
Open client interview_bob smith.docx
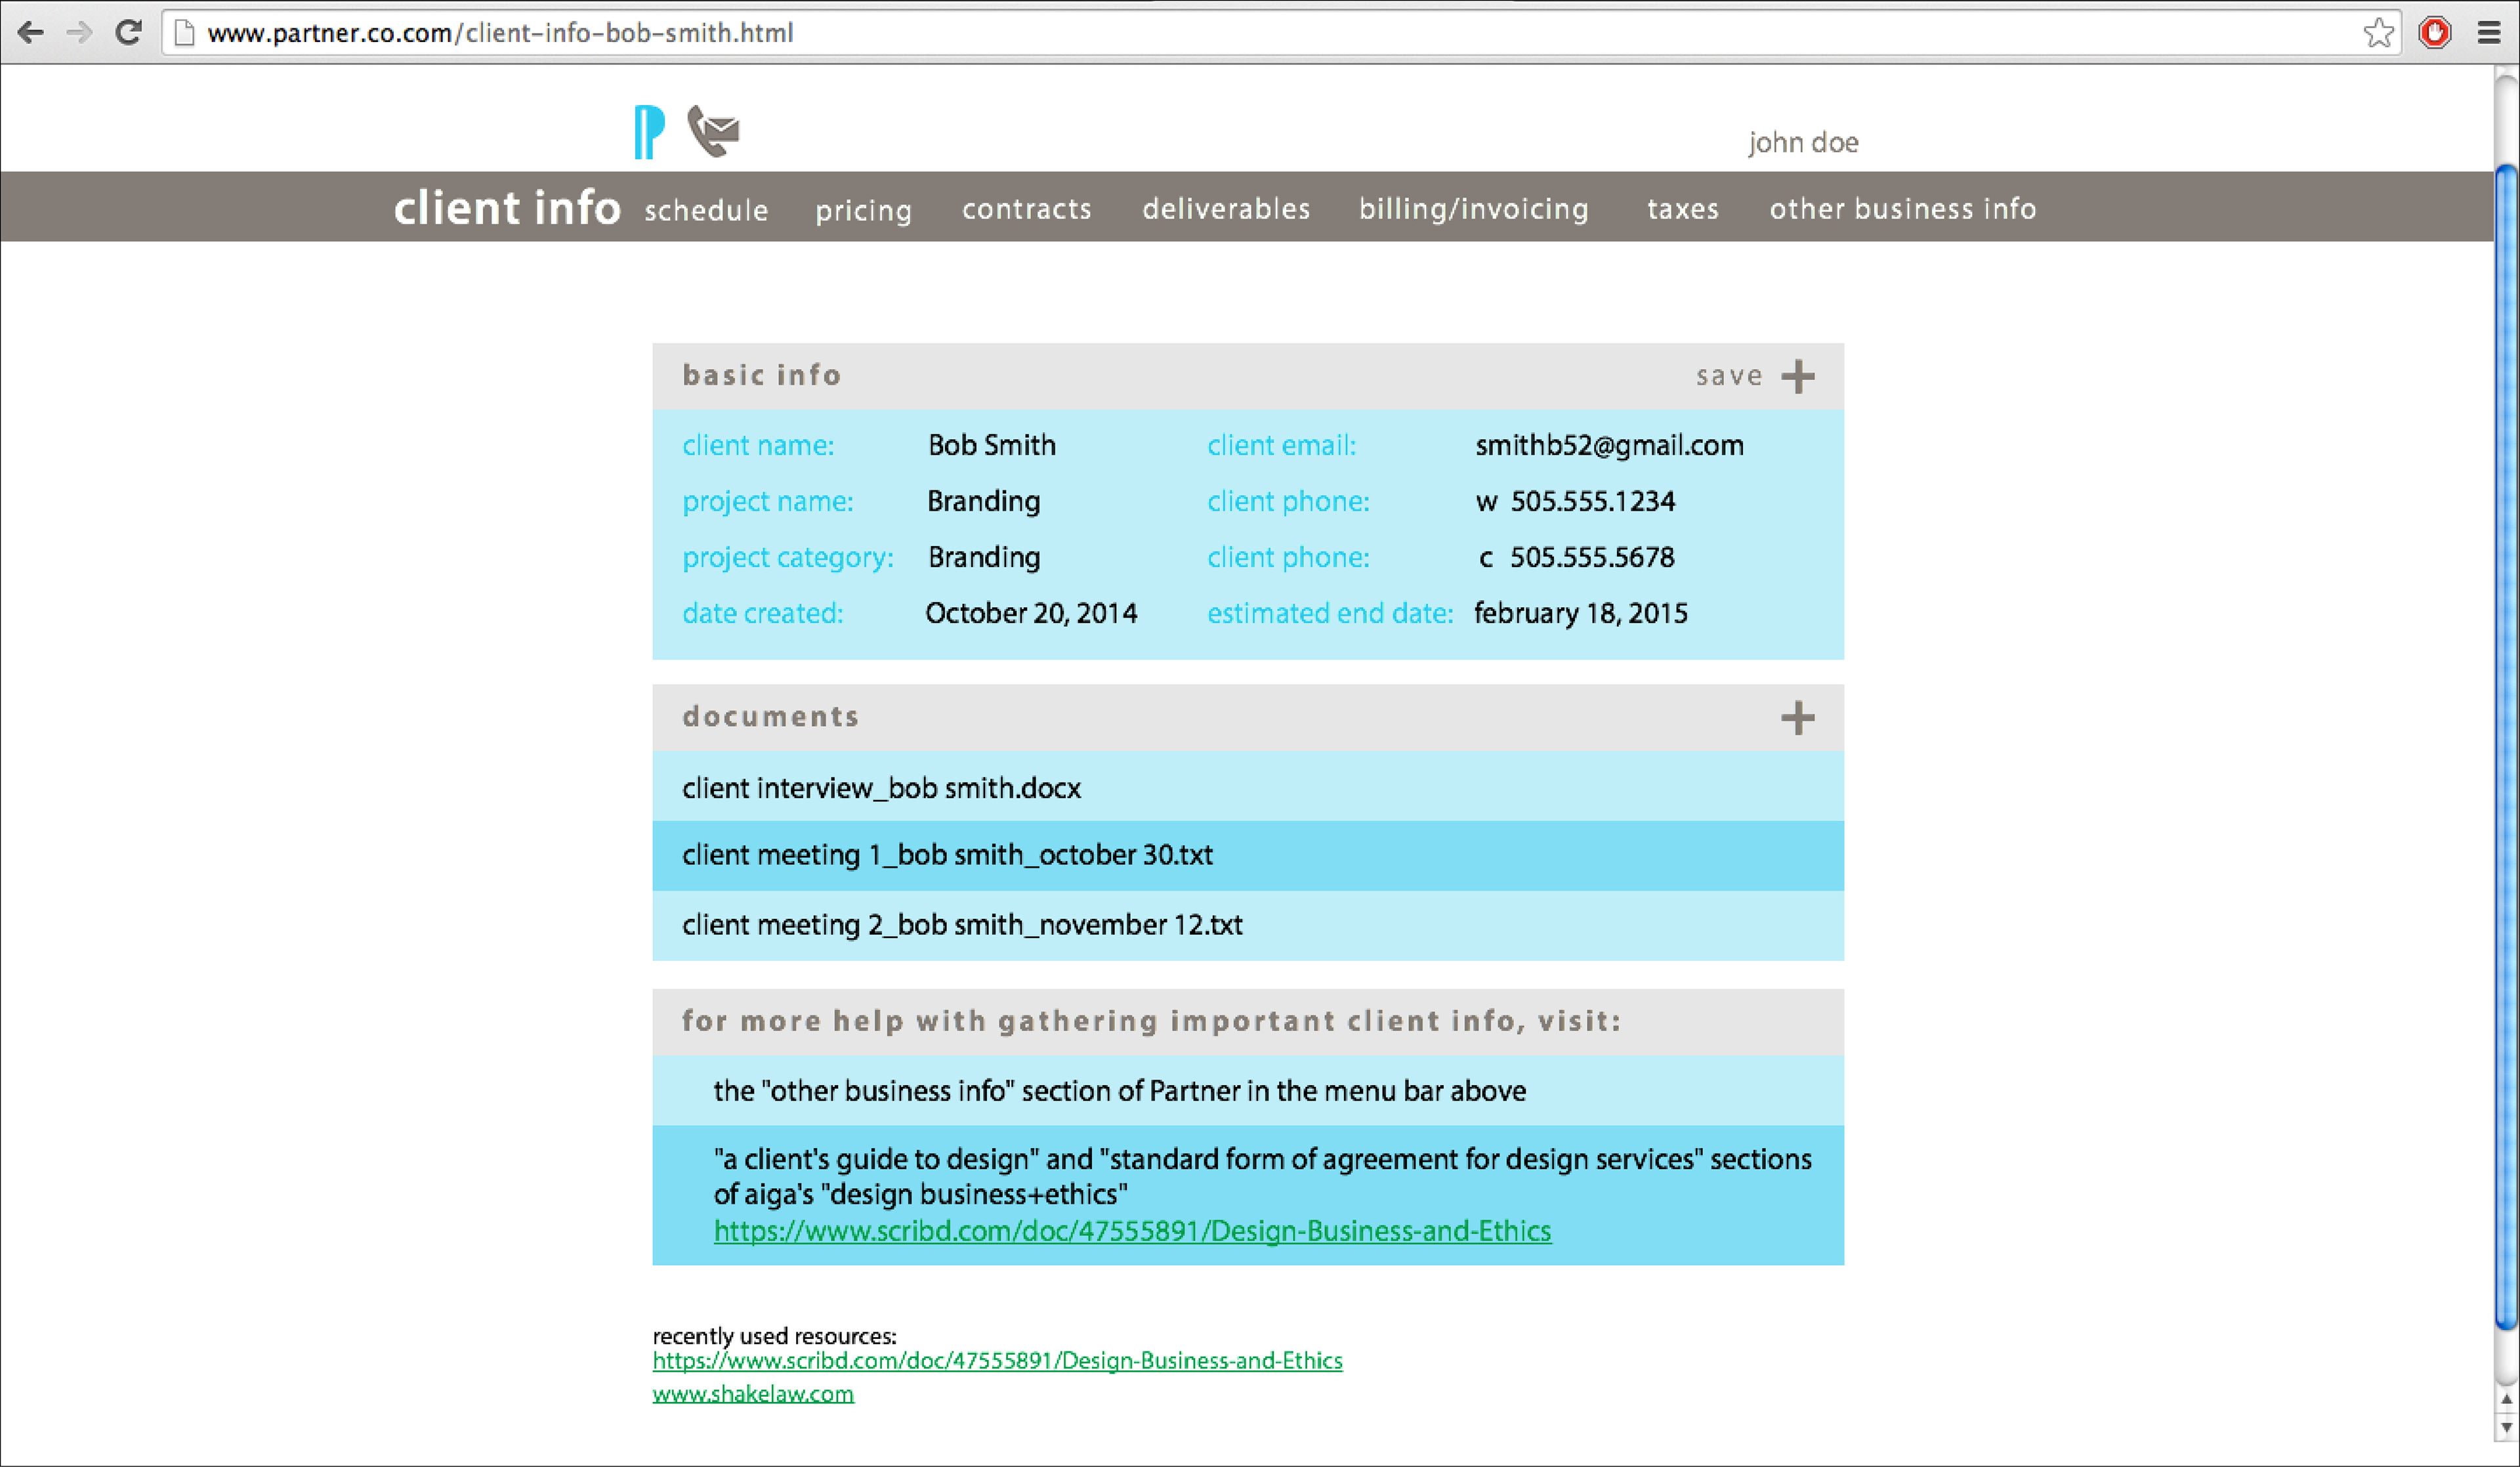1248,787
